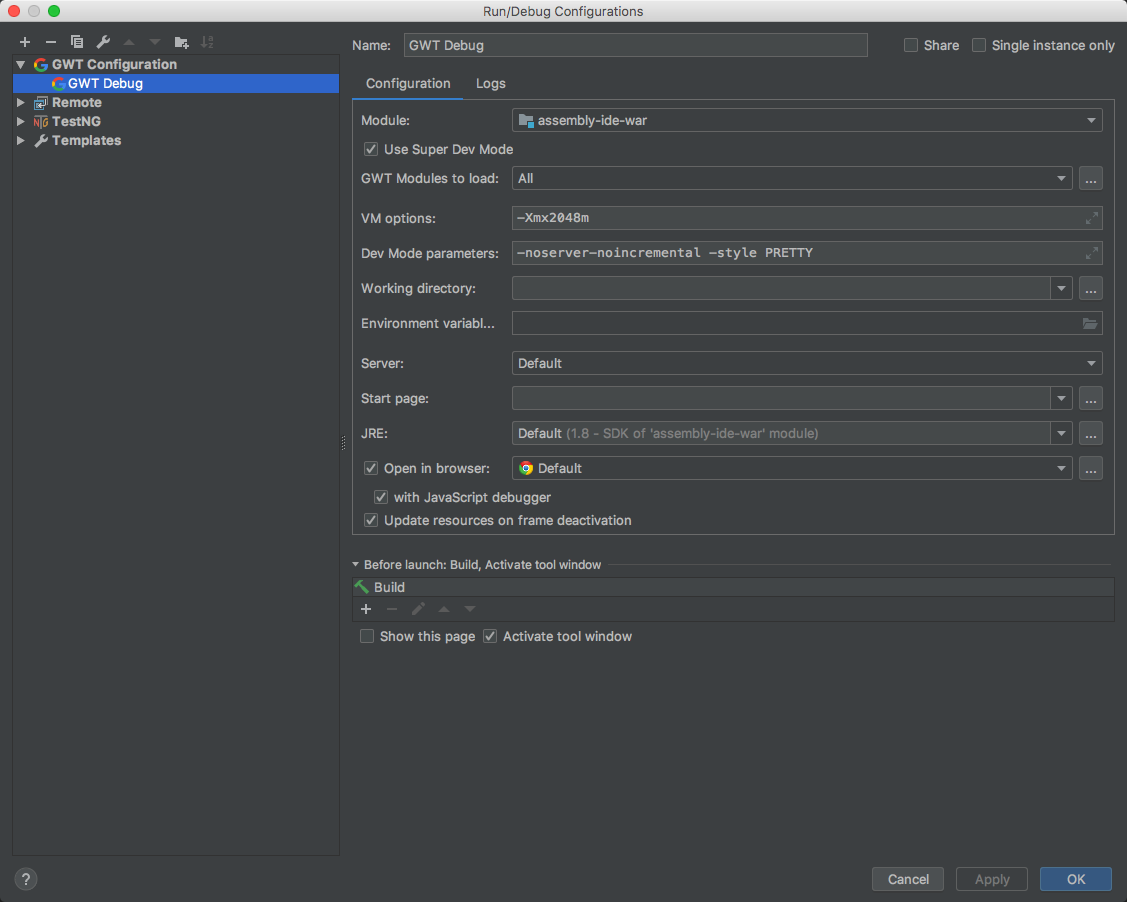Open browser selection dropdown

(791, 468)
